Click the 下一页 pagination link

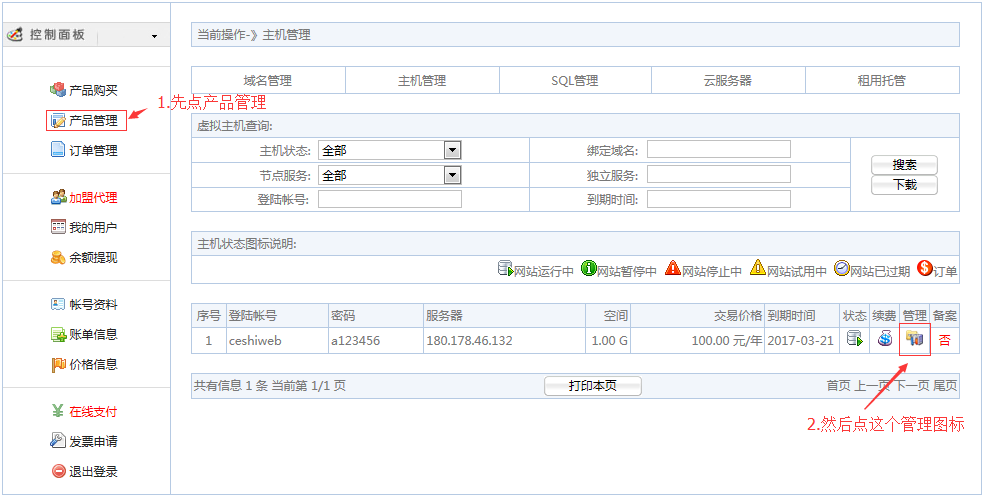point(911,386)
